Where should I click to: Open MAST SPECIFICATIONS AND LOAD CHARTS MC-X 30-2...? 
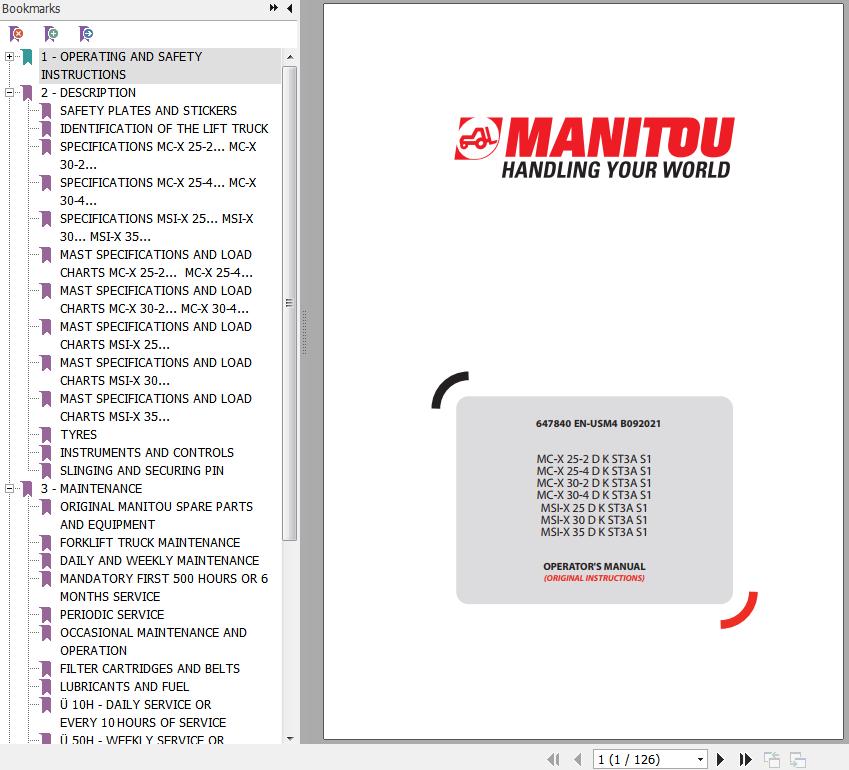[156, 299]
